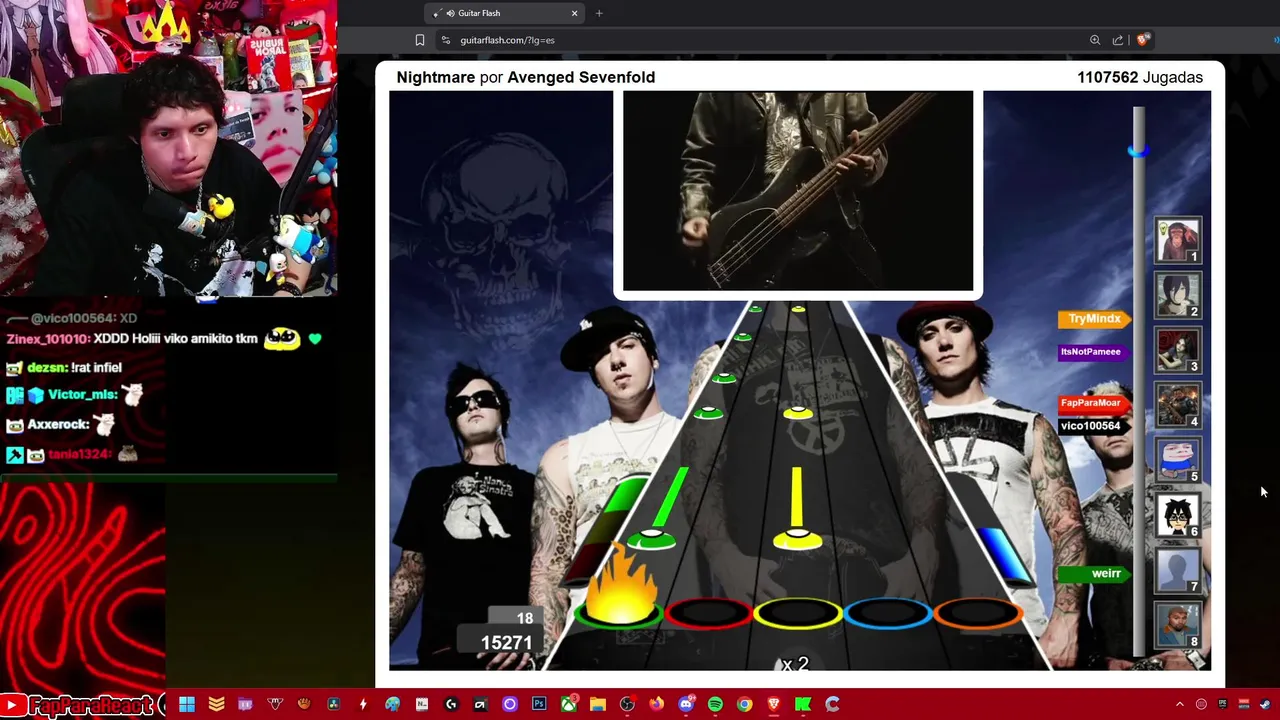View site information icon in address bar
Image resolution: width=1280 pixels, height=720 pixels.
pyautogui.click(x=446, y=40)
